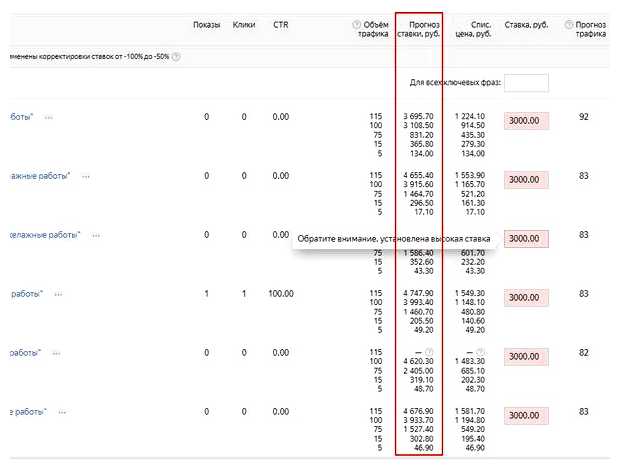Click help icon next to dash in Прогноз ставки column
Viewport: 620px width, 469px height.
429,352
